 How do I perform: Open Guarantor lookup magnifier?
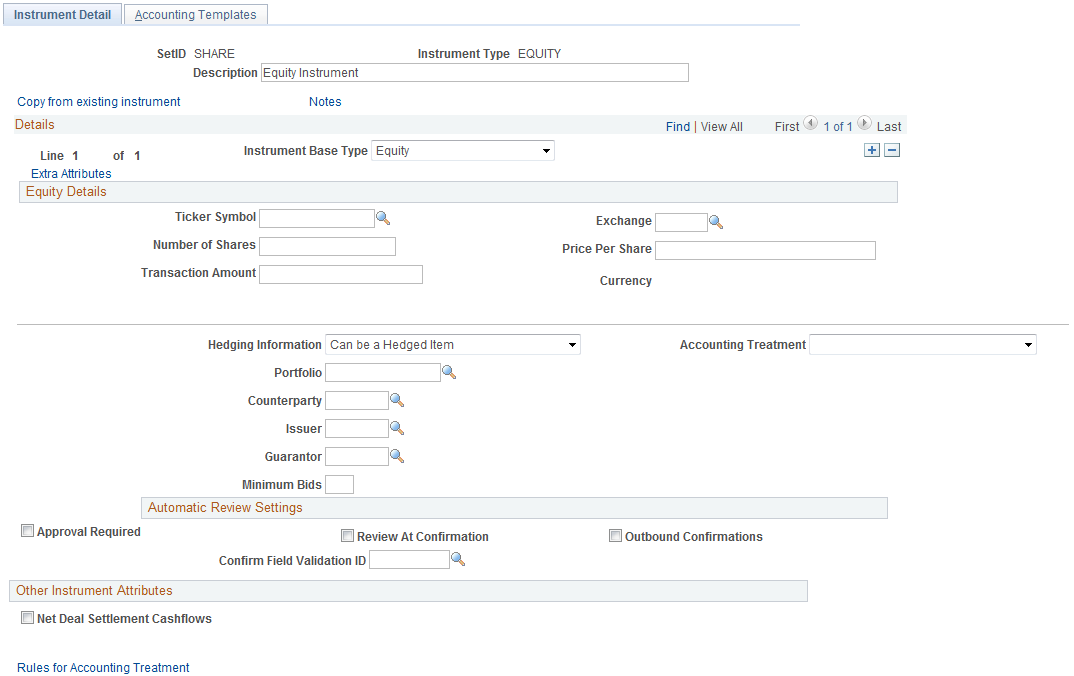click(397, 456)
